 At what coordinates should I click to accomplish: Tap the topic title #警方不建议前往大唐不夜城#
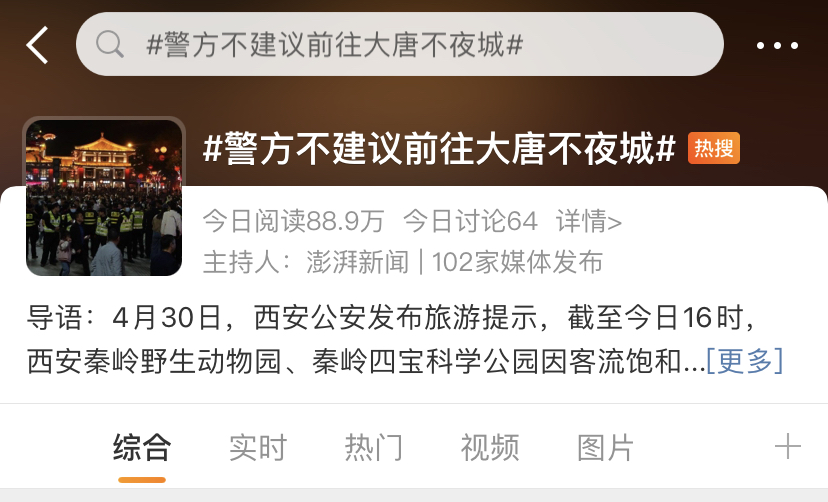[439, 148]
